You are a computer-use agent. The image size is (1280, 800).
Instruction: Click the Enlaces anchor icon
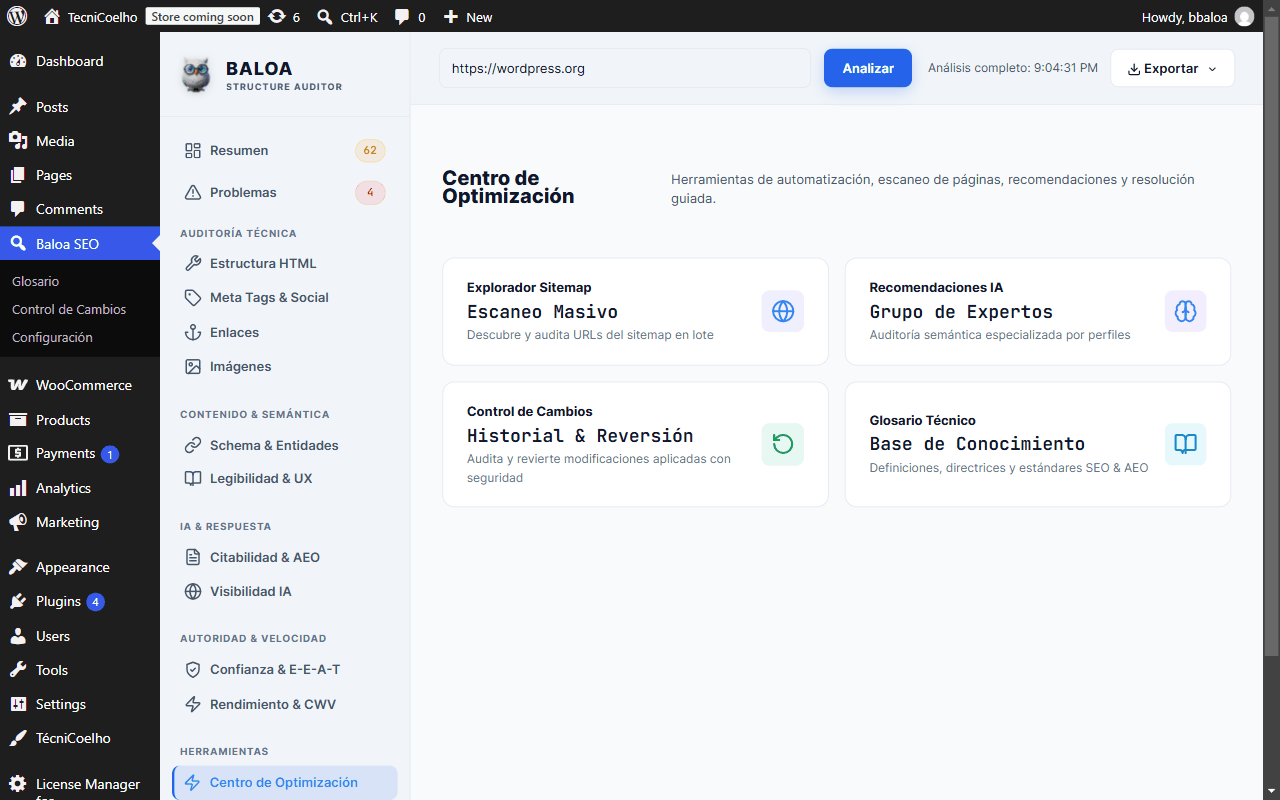pyautogui.click(x=193, y=332)
